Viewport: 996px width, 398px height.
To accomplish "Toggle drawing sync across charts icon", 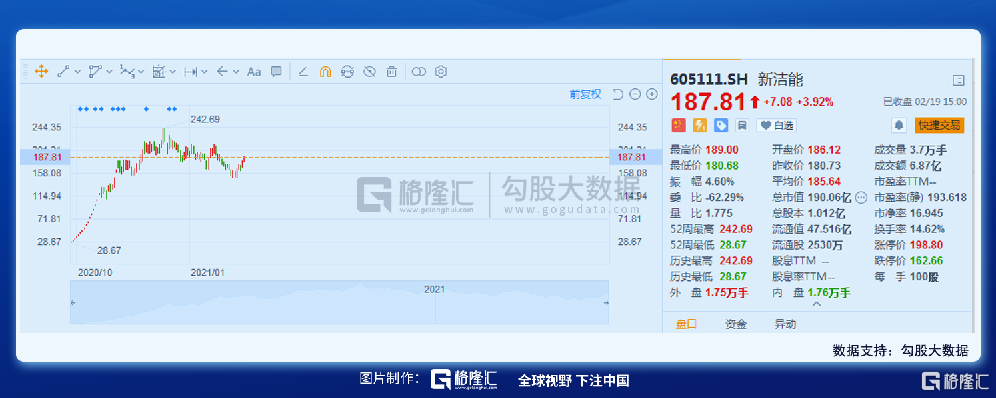I will [x=347, y=72].
